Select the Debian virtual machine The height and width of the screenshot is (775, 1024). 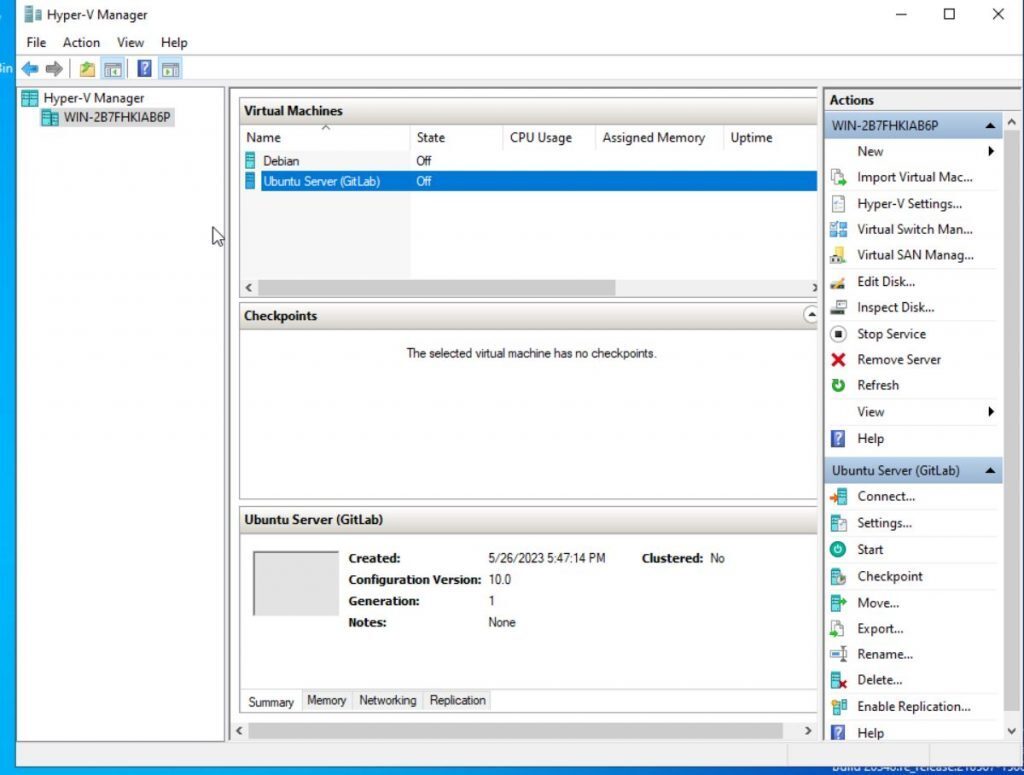click(x=280, y=160)
